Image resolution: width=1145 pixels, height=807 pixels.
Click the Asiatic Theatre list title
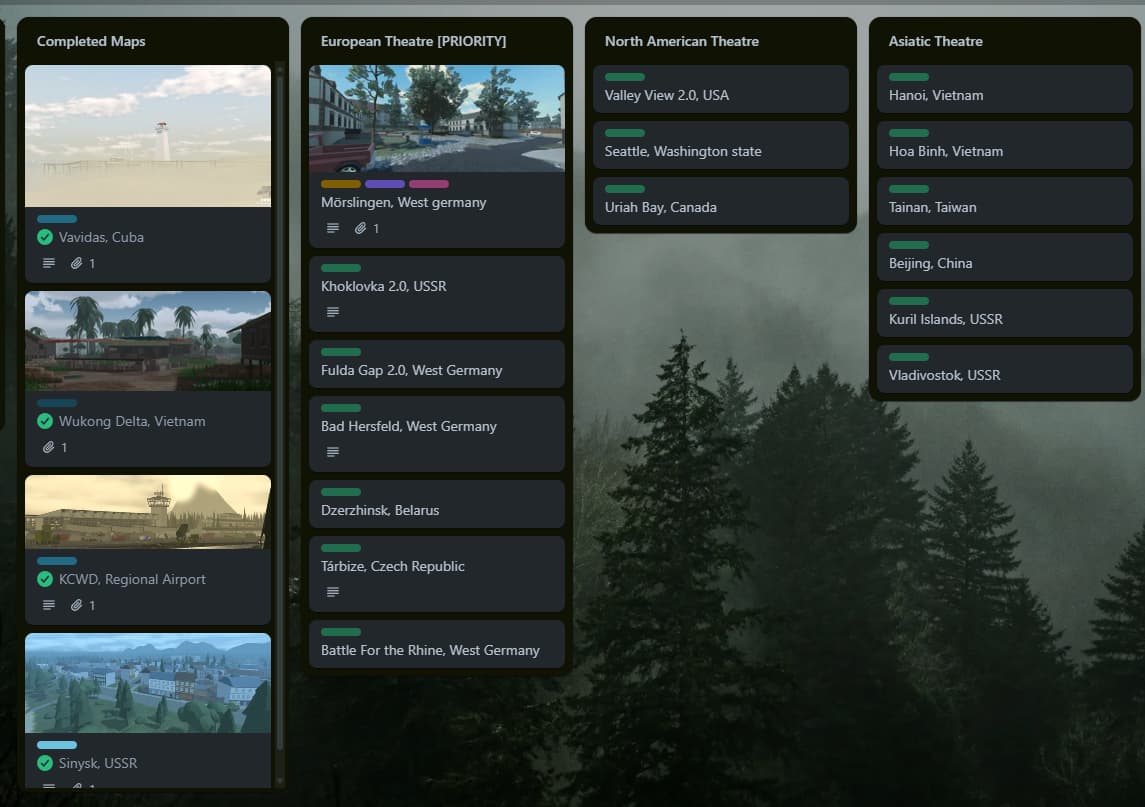(x=935, y=42)
